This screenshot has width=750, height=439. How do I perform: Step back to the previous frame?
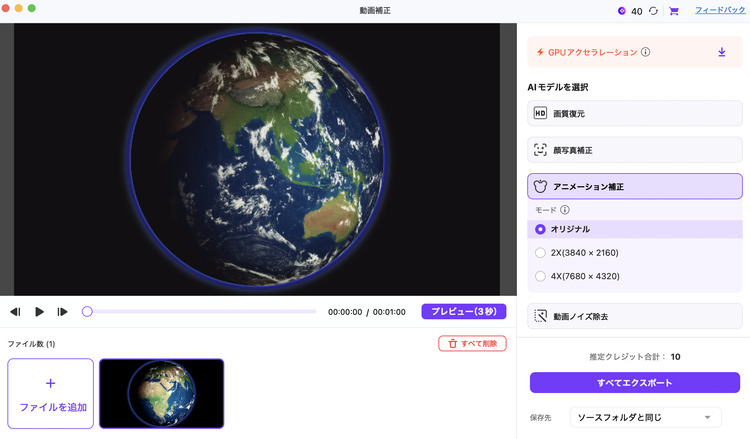click(16, 312)
